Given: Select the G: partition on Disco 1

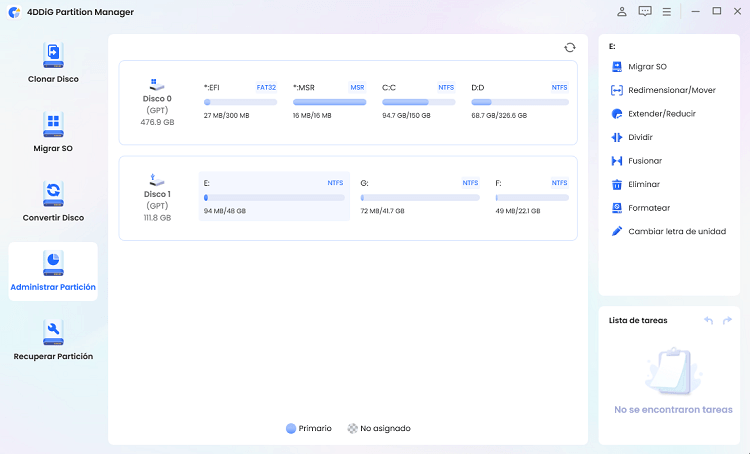Looking at the screenshot, I should [x=419, y=197].
